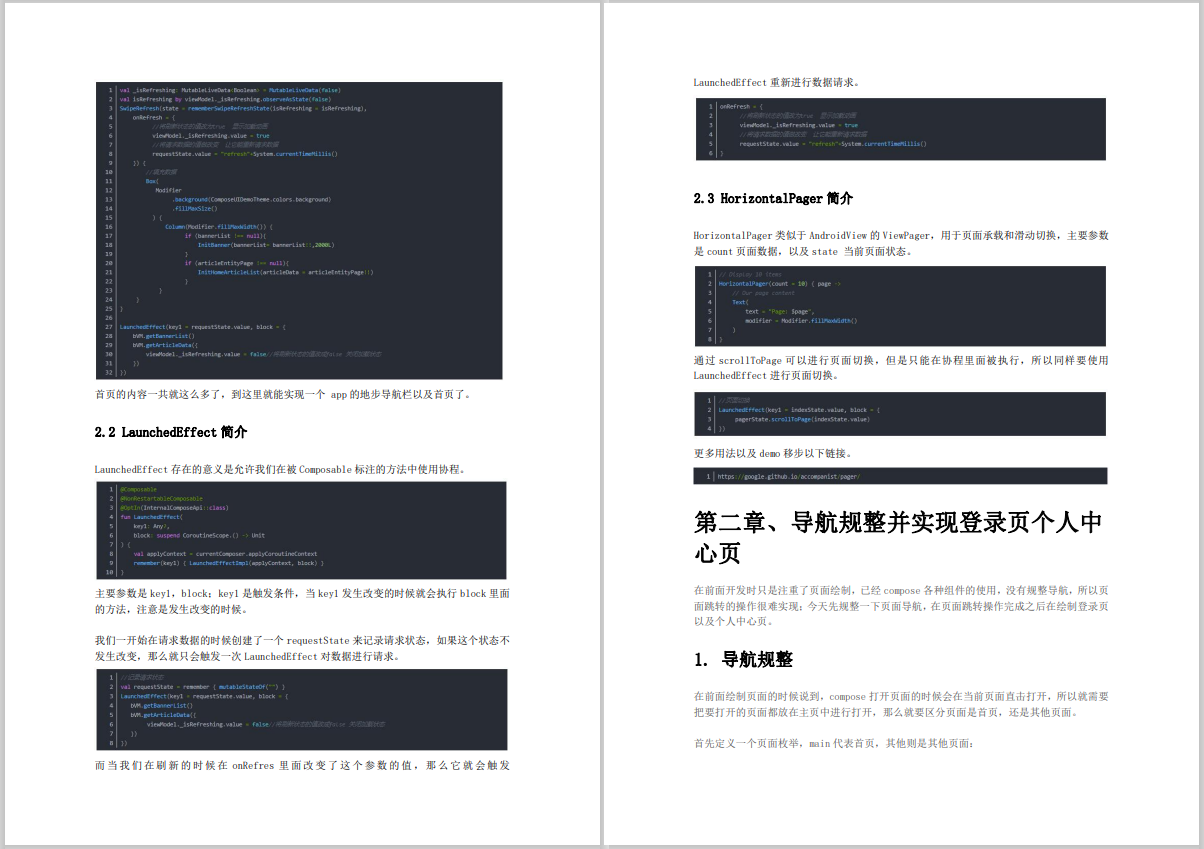Click code line "val isRefreshing by viewModel._isRefreshing.observeAsState(false)"

coord(225,99)
